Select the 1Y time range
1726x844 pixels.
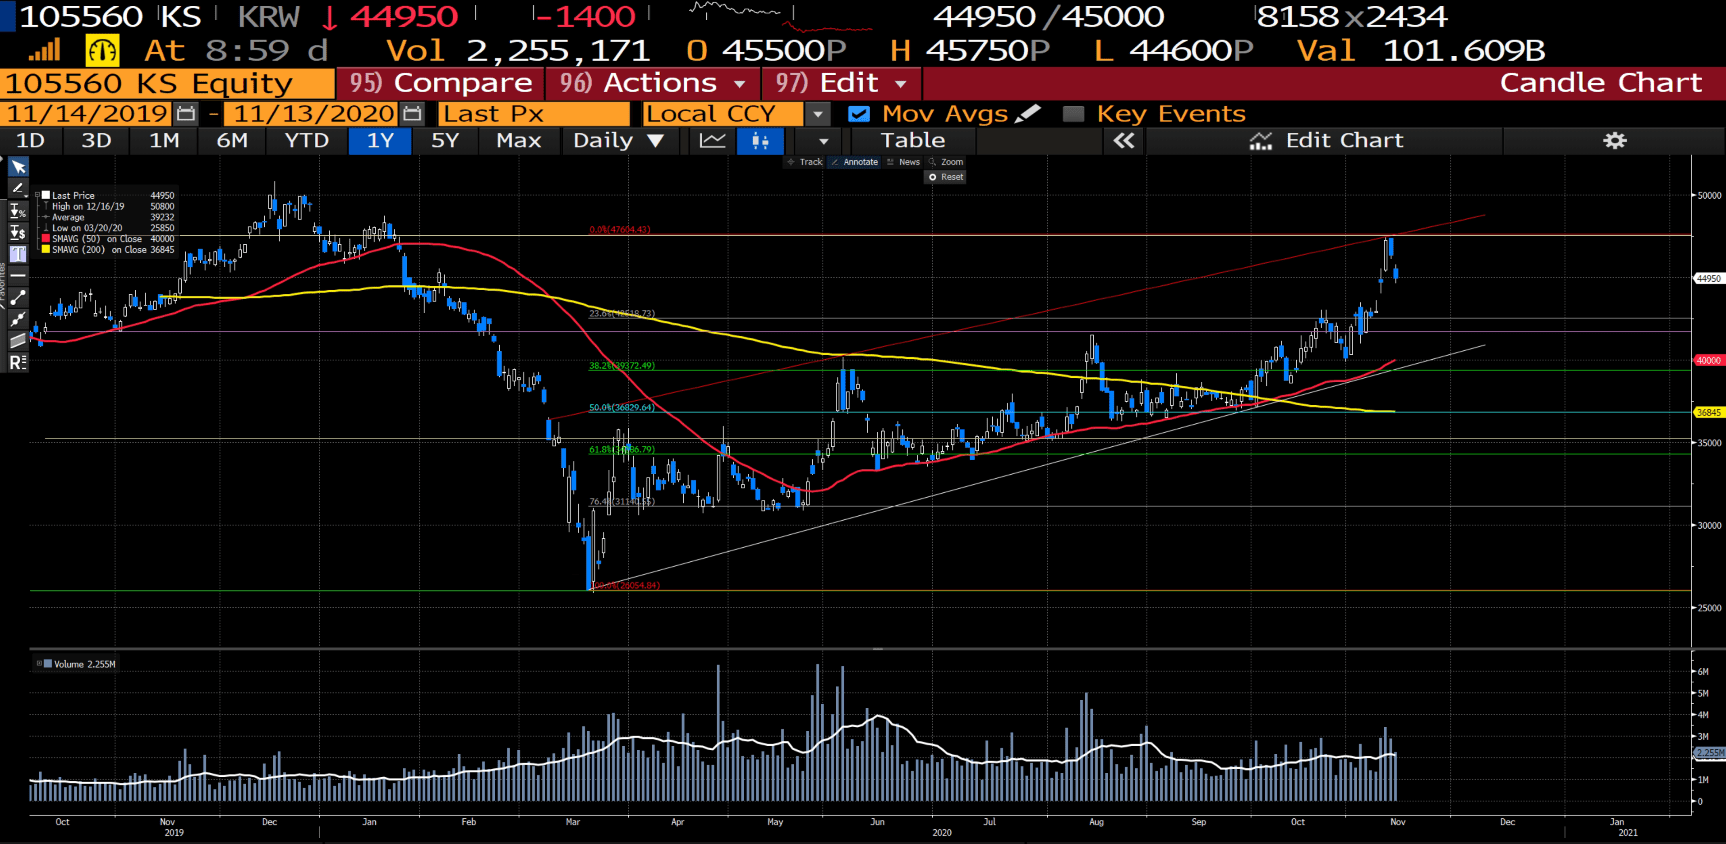tap(380, 141)
